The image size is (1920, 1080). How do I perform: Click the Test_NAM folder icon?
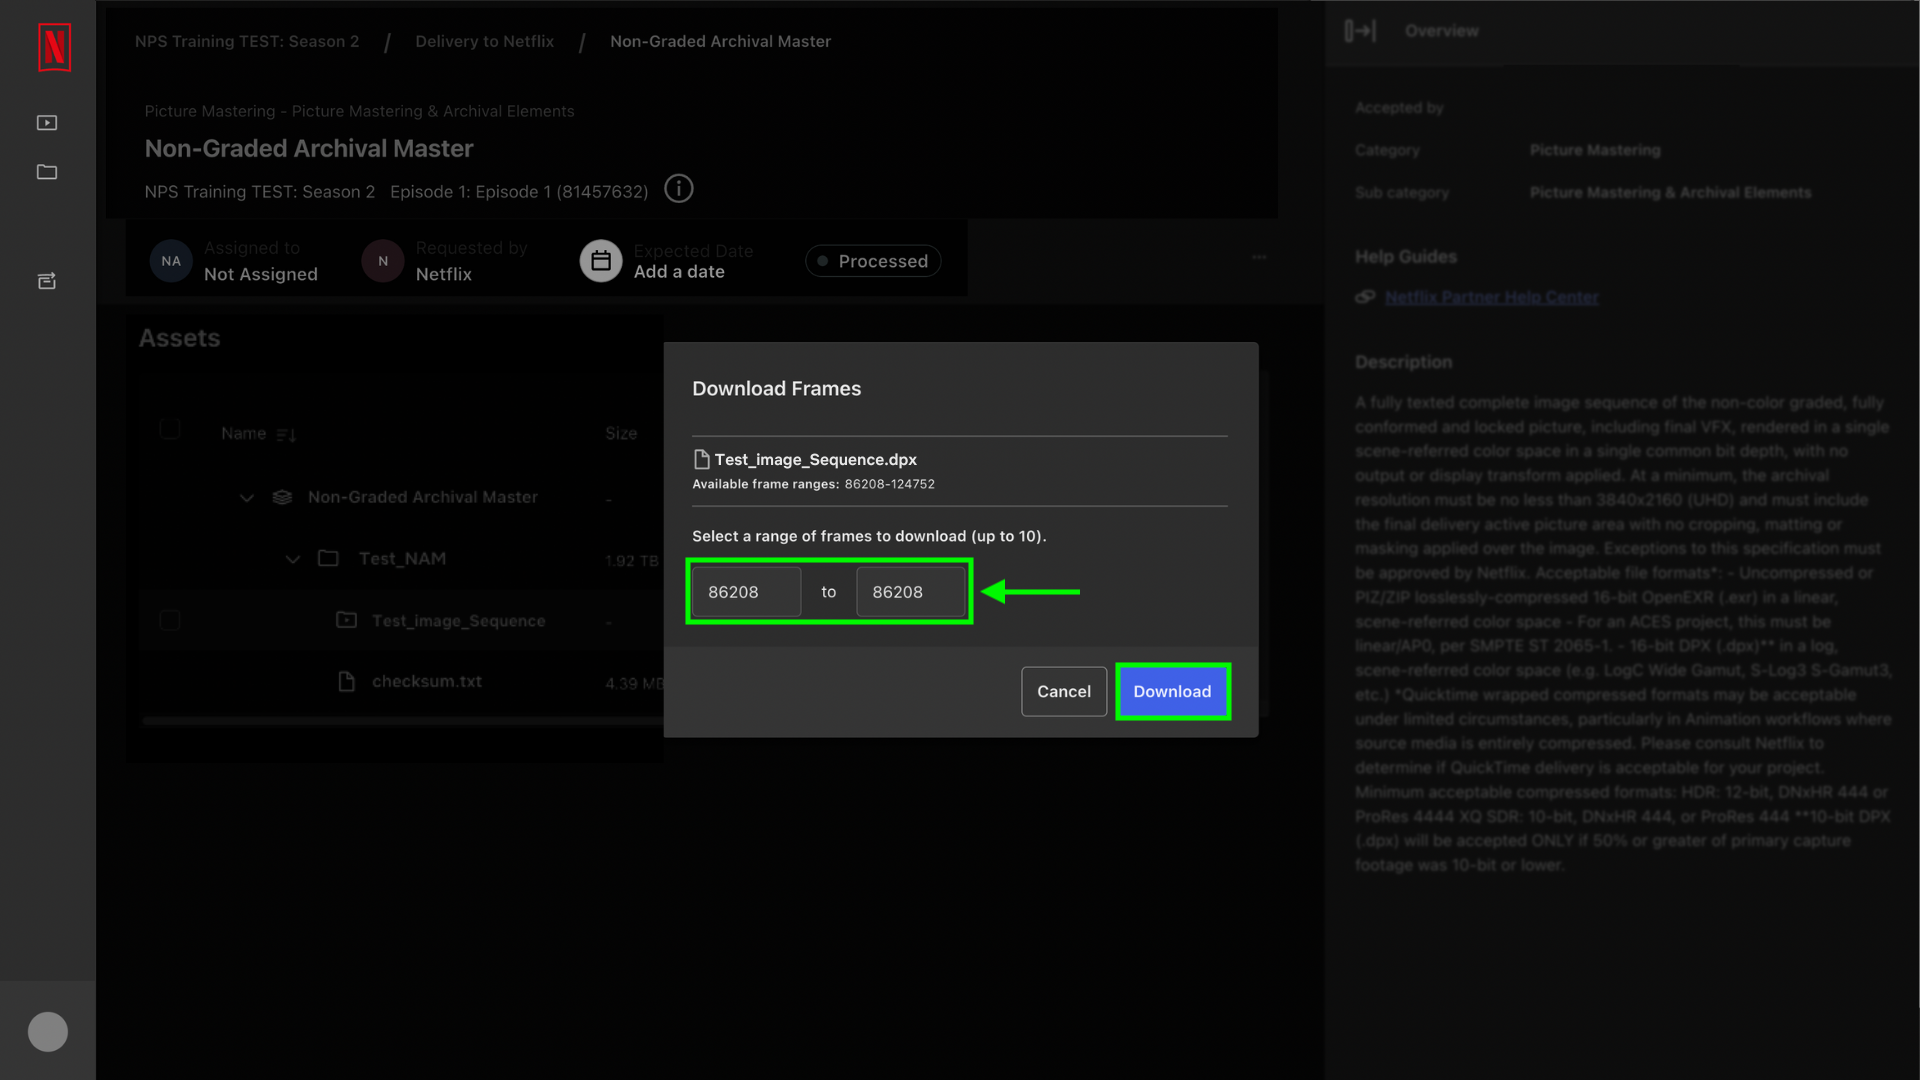[328, 558]
